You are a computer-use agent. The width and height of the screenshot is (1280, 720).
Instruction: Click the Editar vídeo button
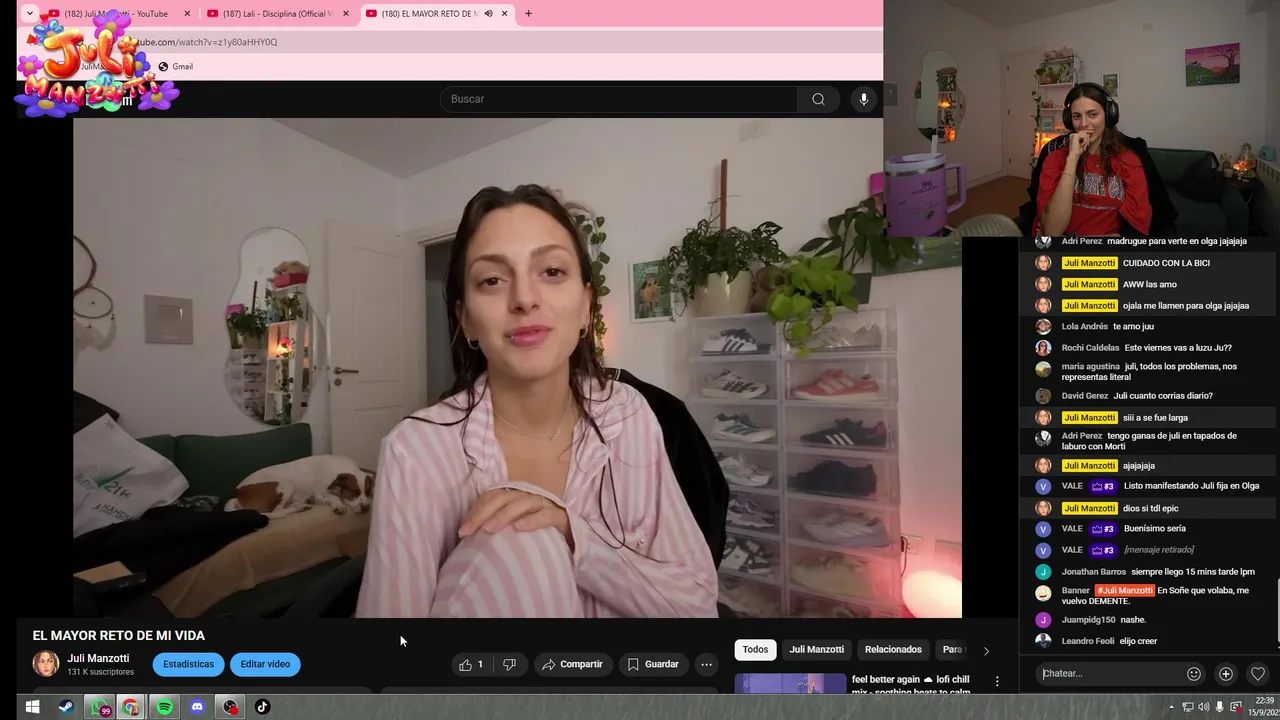point(265,664)
